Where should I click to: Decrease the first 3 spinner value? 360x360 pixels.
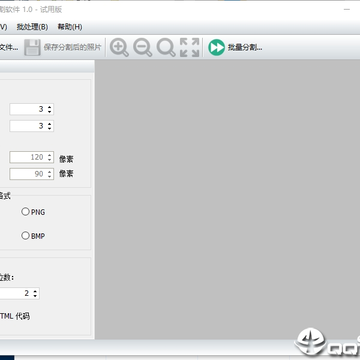pyautogui.click(x=49, y=111)
